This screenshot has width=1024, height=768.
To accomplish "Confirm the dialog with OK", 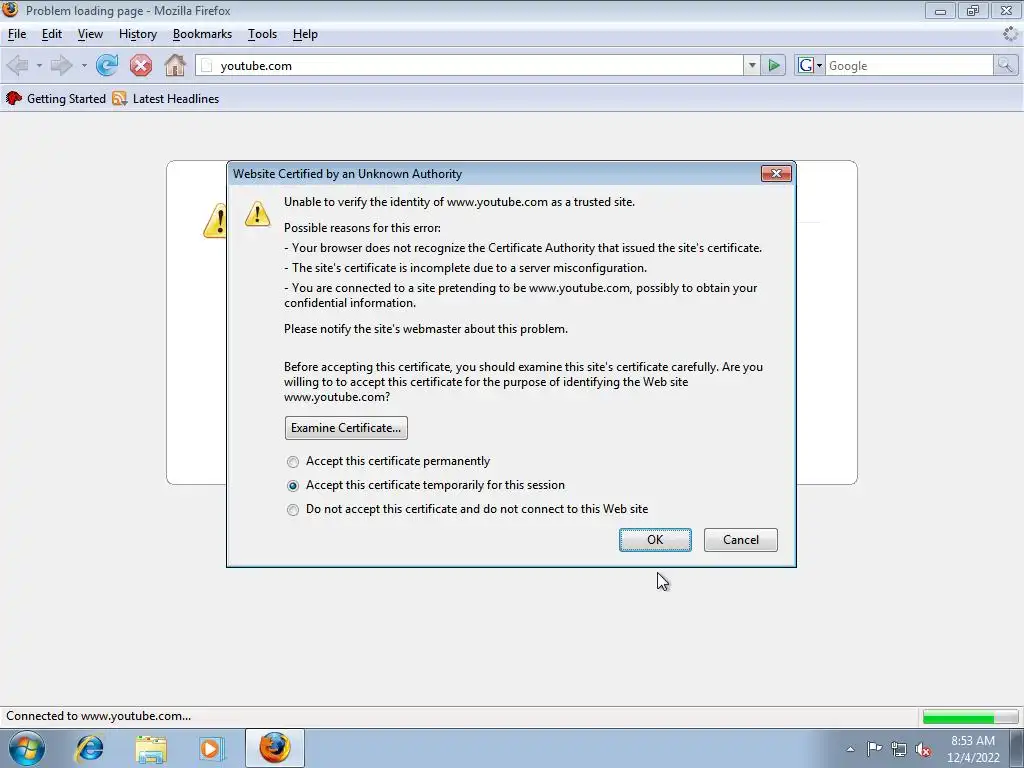I will click(655, 539).
